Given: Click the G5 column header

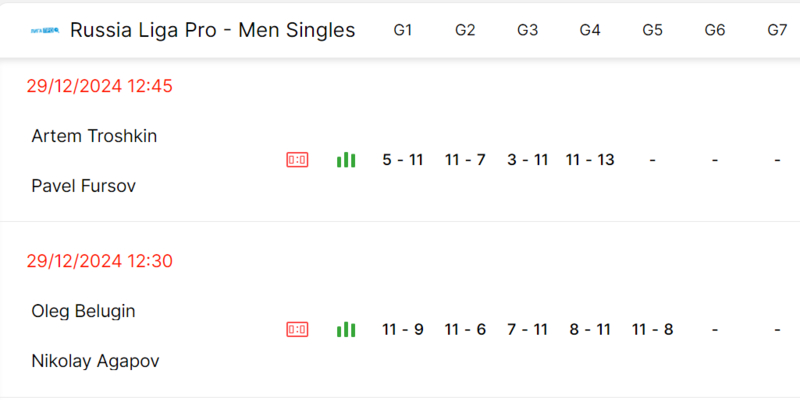Looking at the screenshot, I should pyautogui.click(x=652, y=31).
